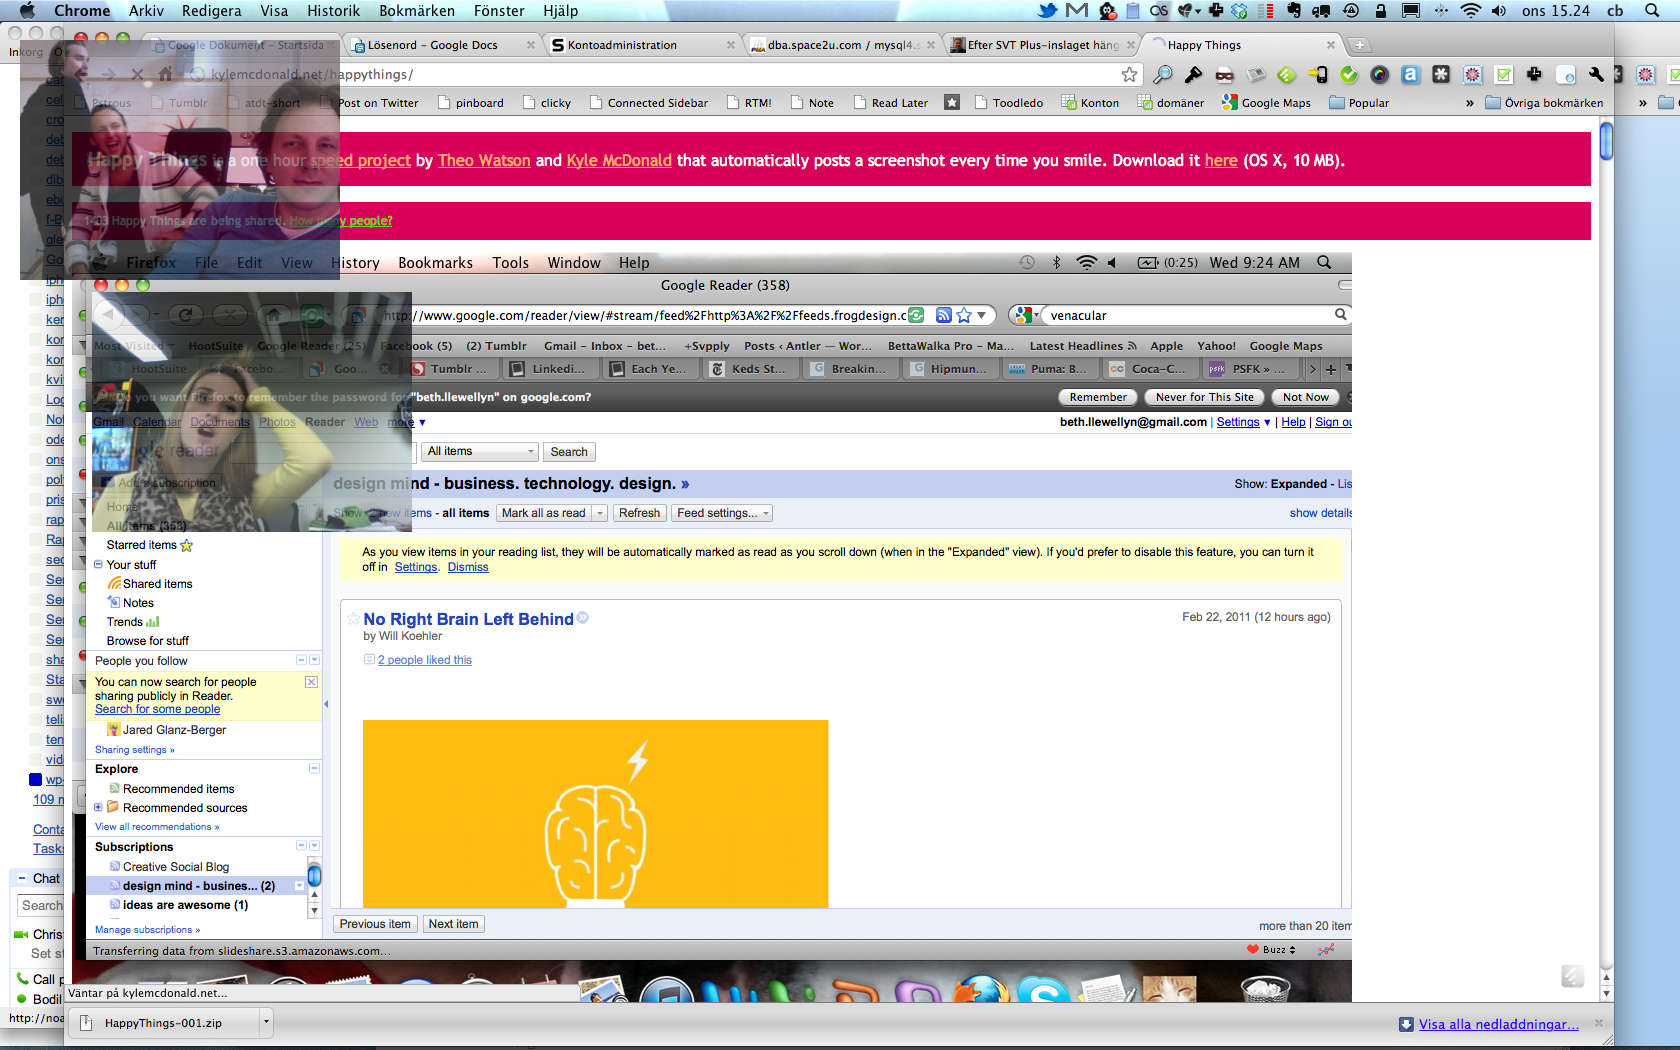1680x1050 pixels.
Task: Click the black asterisk extension icon
Action: [1441, 75]
